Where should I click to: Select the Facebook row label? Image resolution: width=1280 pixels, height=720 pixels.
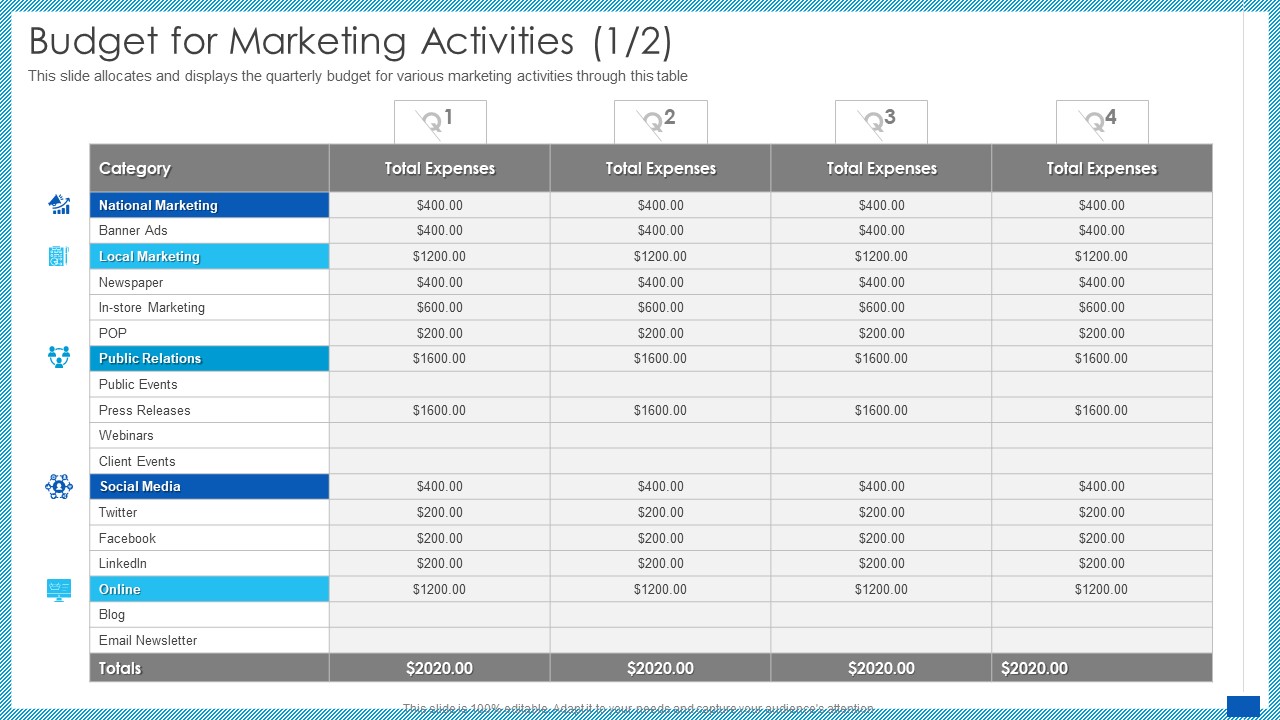[x=210, y=538]
